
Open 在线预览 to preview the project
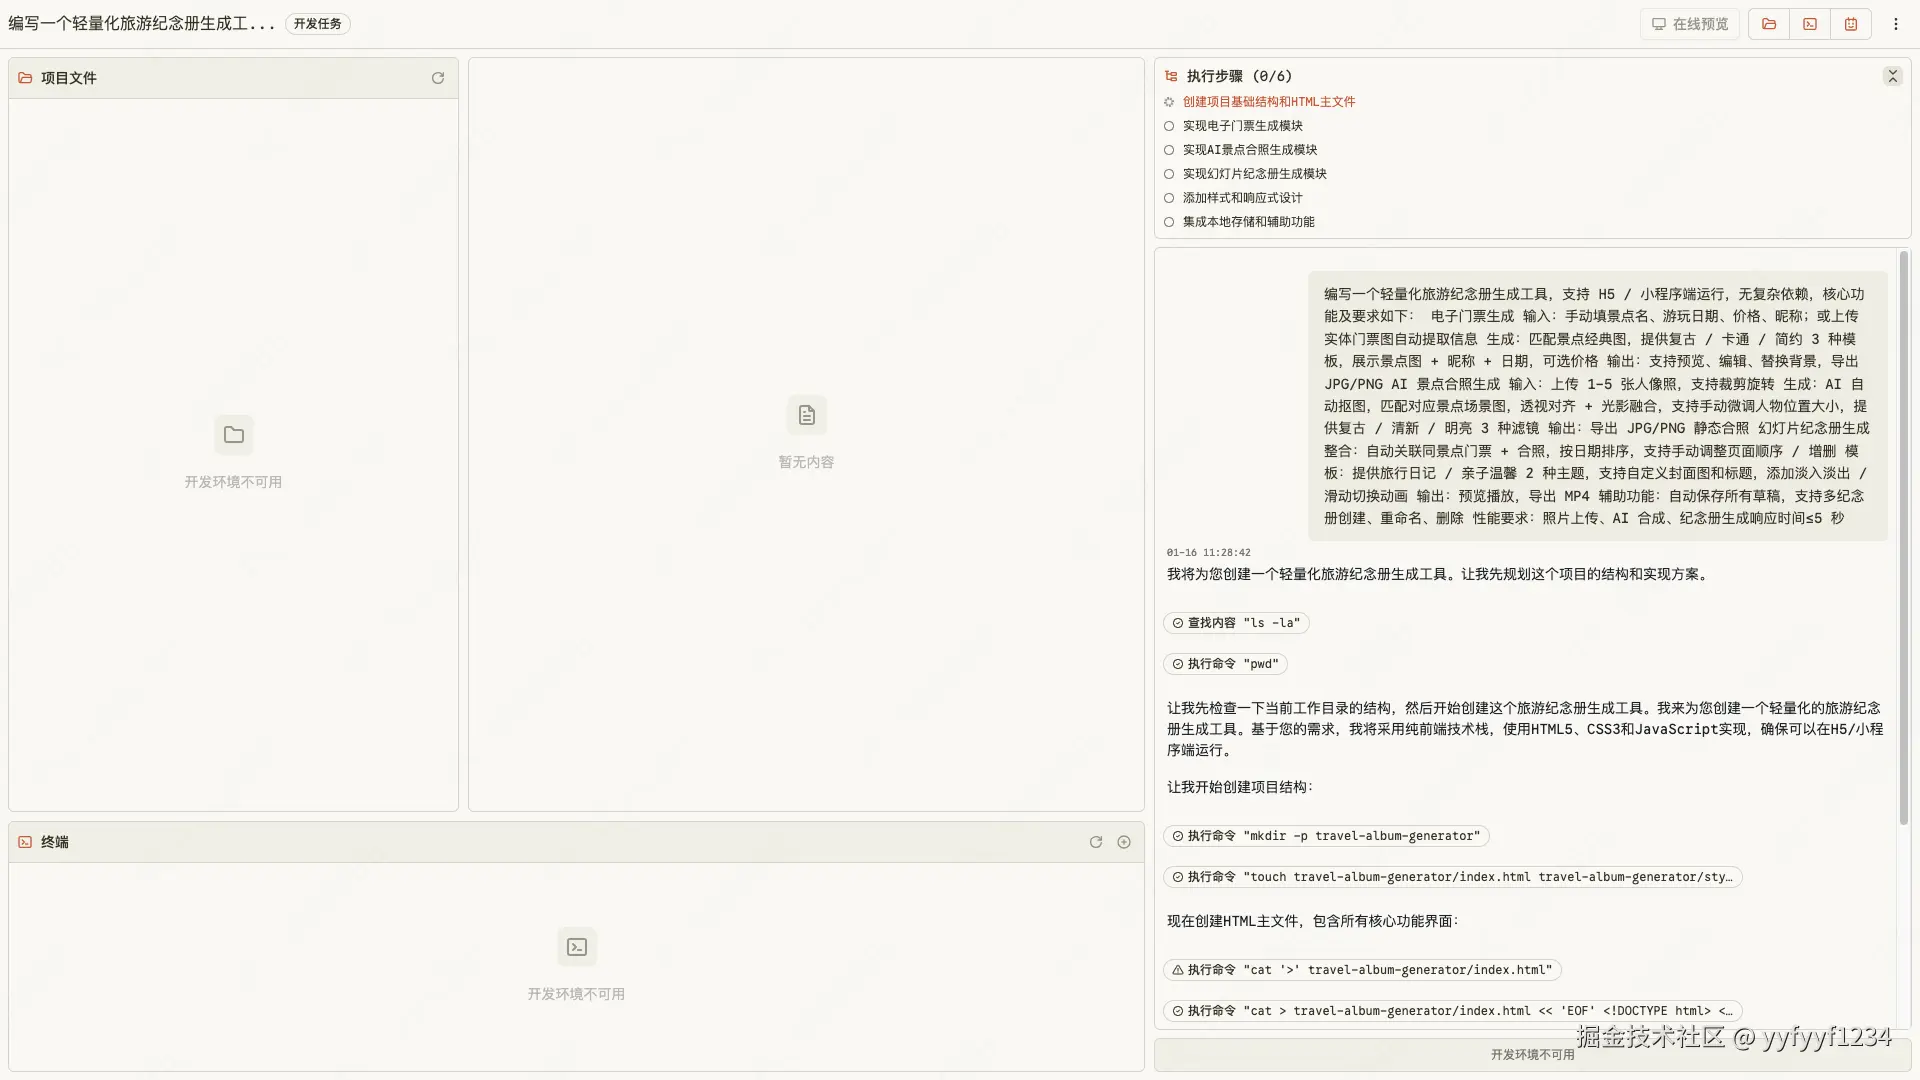coord(1688,24)
